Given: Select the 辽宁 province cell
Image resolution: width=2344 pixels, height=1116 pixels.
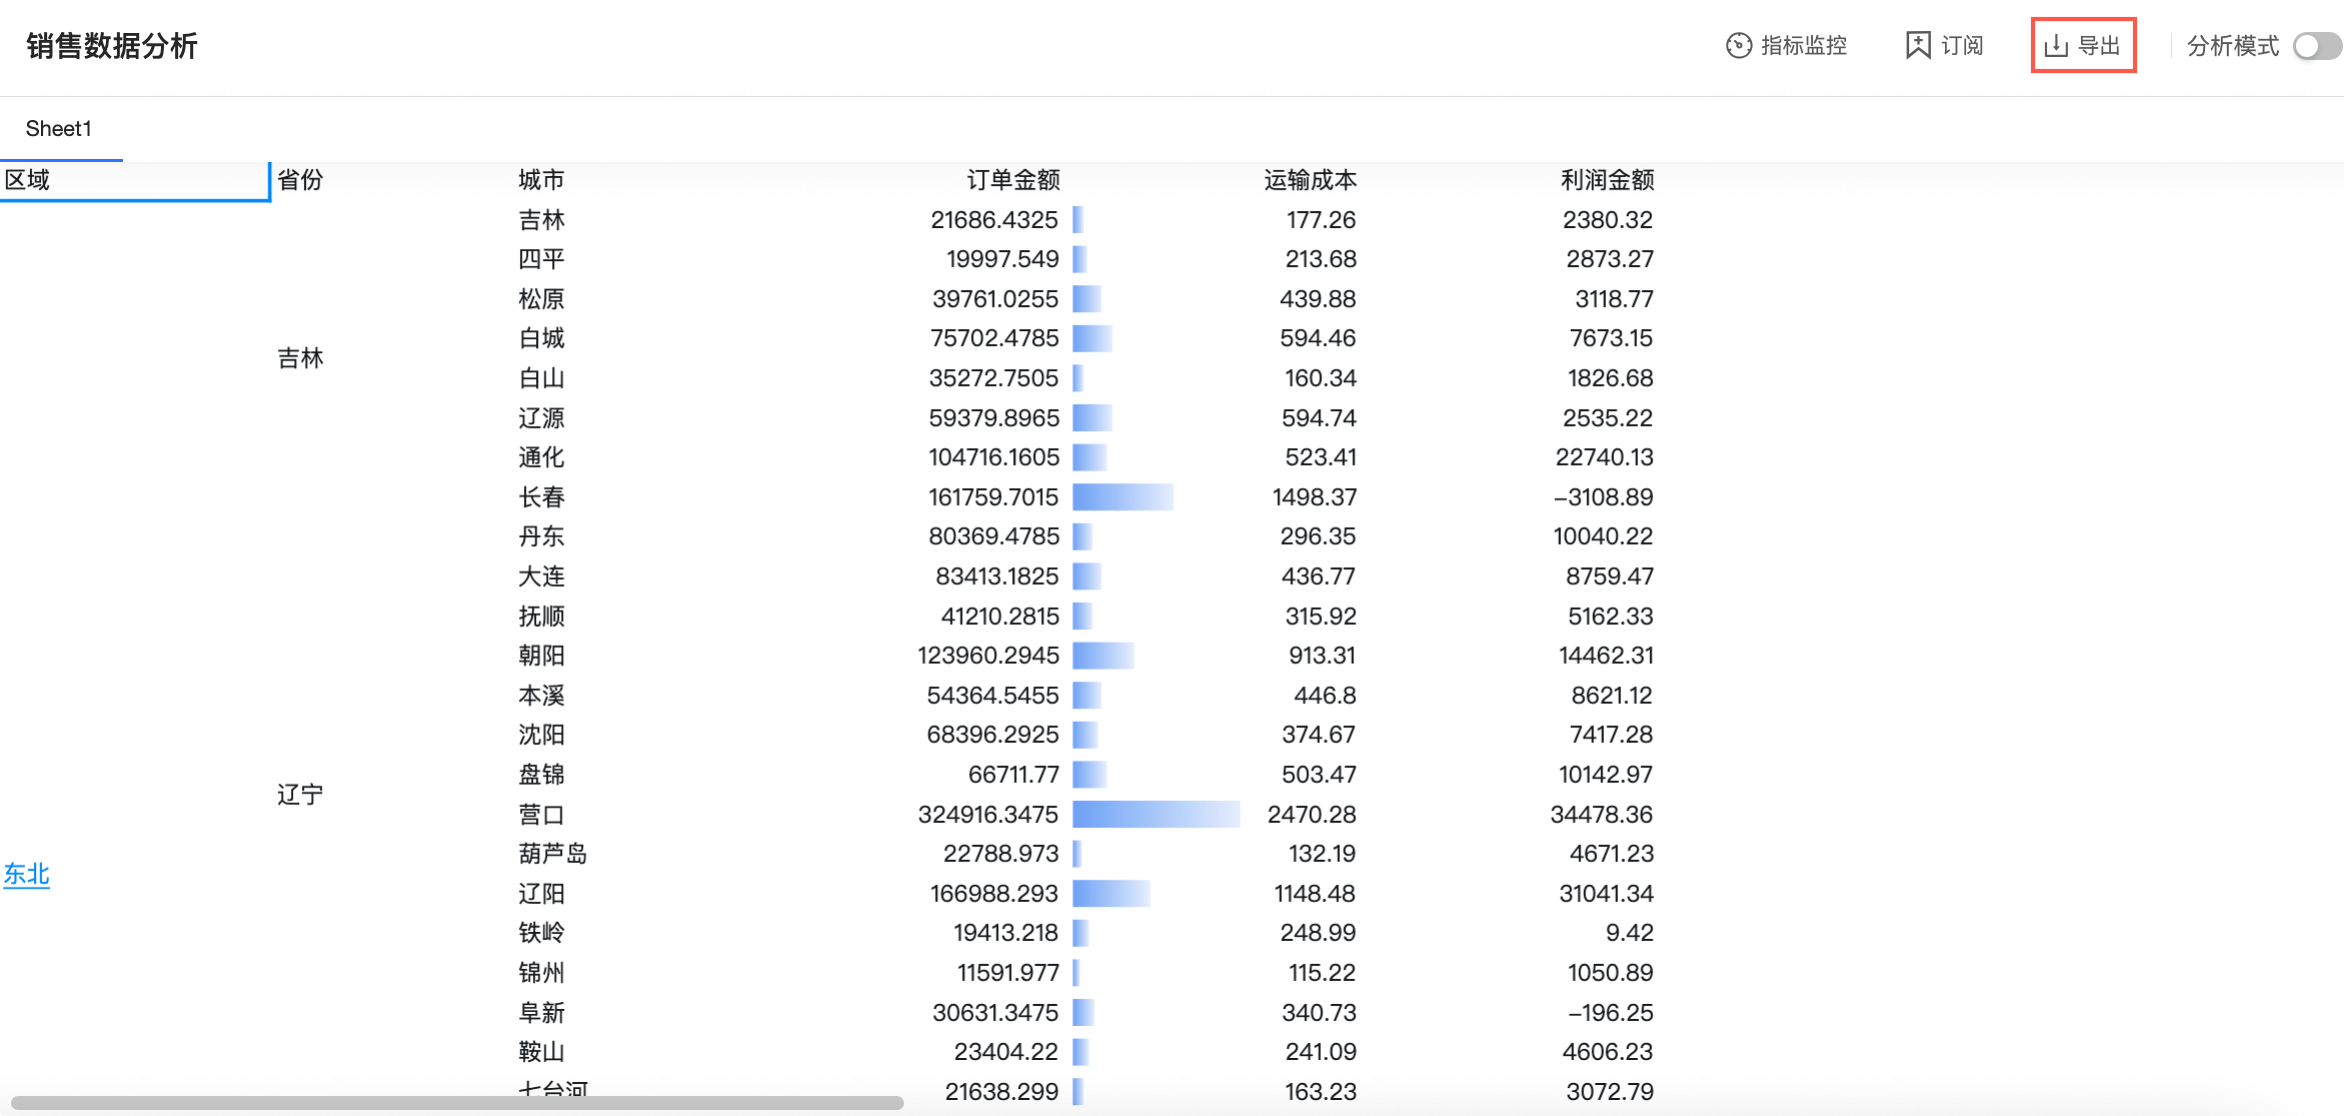Looking at the screenshot, I should tap(300, 794).
